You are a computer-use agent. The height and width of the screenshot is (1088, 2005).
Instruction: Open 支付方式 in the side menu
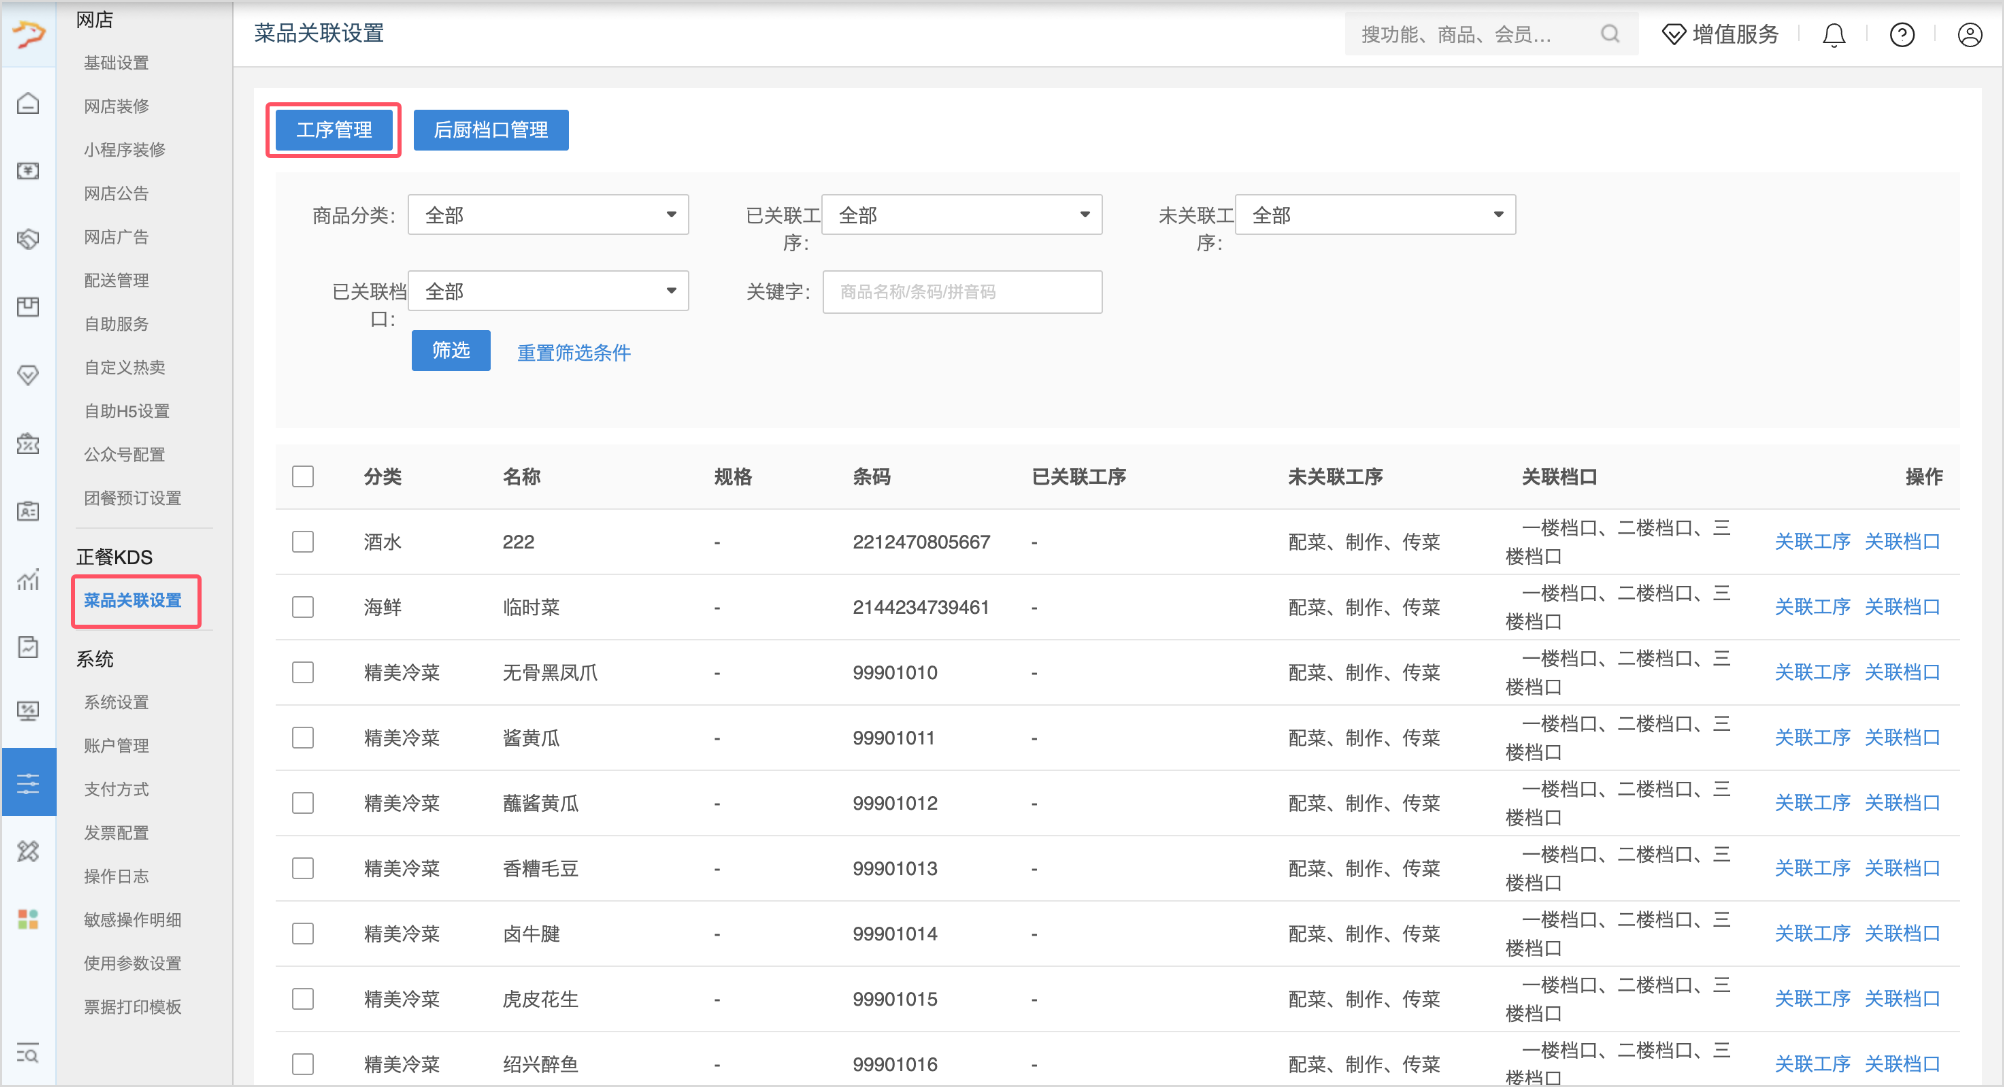point(117,789)
